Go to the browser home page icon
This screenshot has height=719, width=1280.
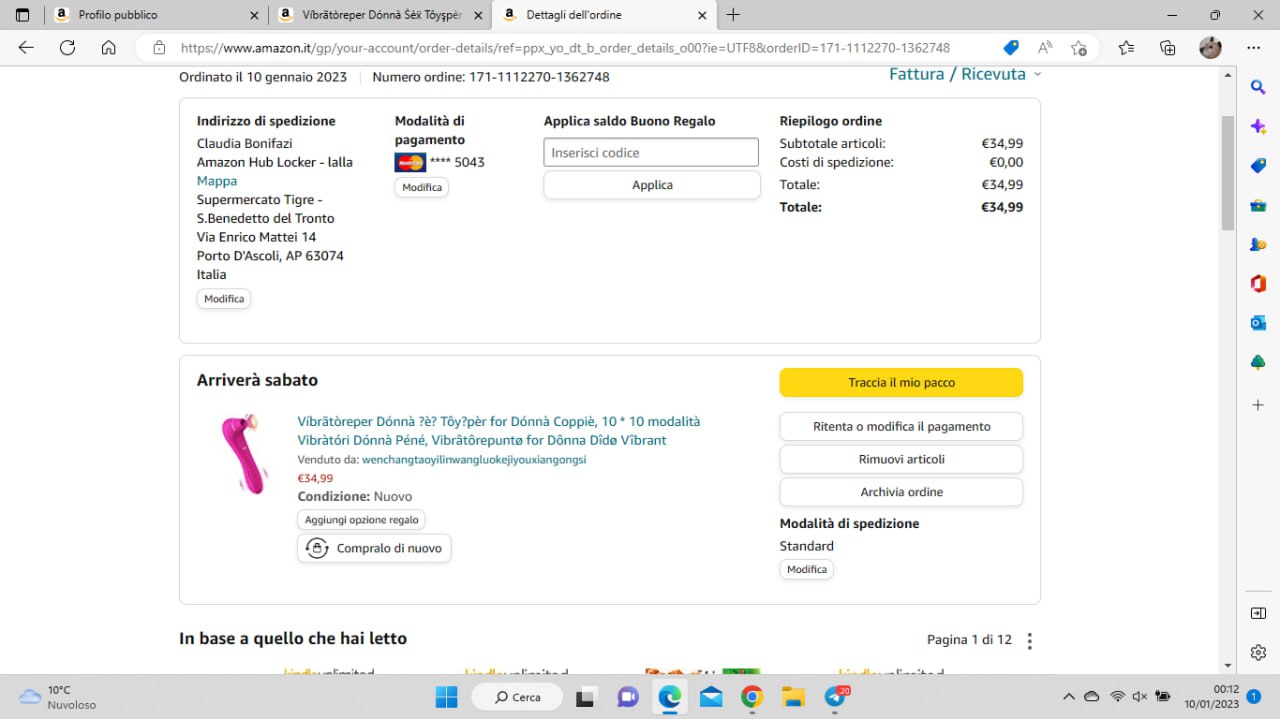[109, 48]
